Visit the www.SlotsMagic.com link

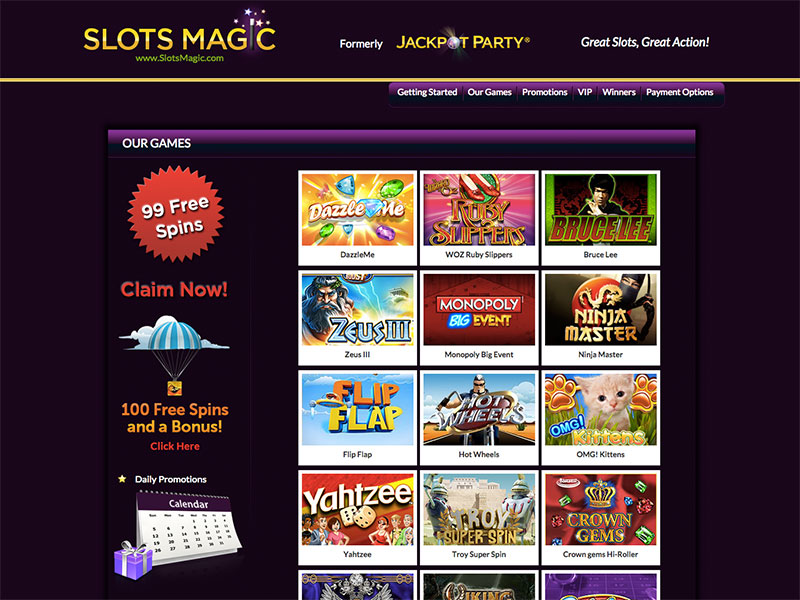[180, 58]
